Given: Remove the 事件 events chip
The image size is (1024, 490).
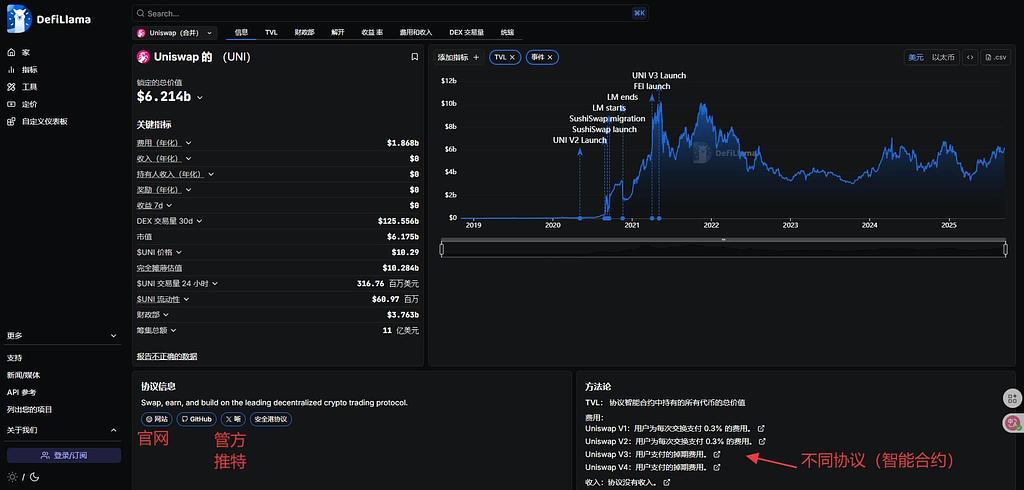Looking at the screenshot, I should click(x=551, y=58).
